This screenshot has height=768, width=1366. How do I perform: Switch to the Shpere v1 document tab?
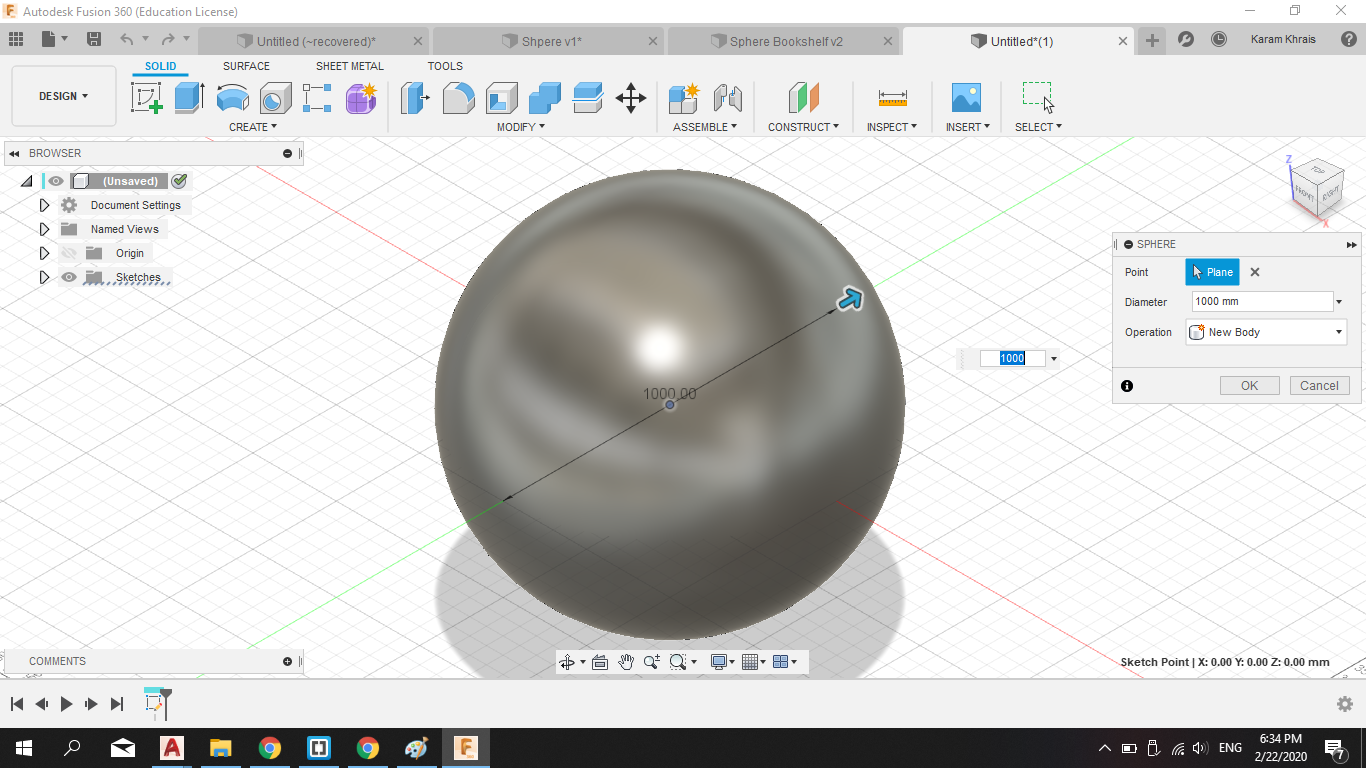551,41
